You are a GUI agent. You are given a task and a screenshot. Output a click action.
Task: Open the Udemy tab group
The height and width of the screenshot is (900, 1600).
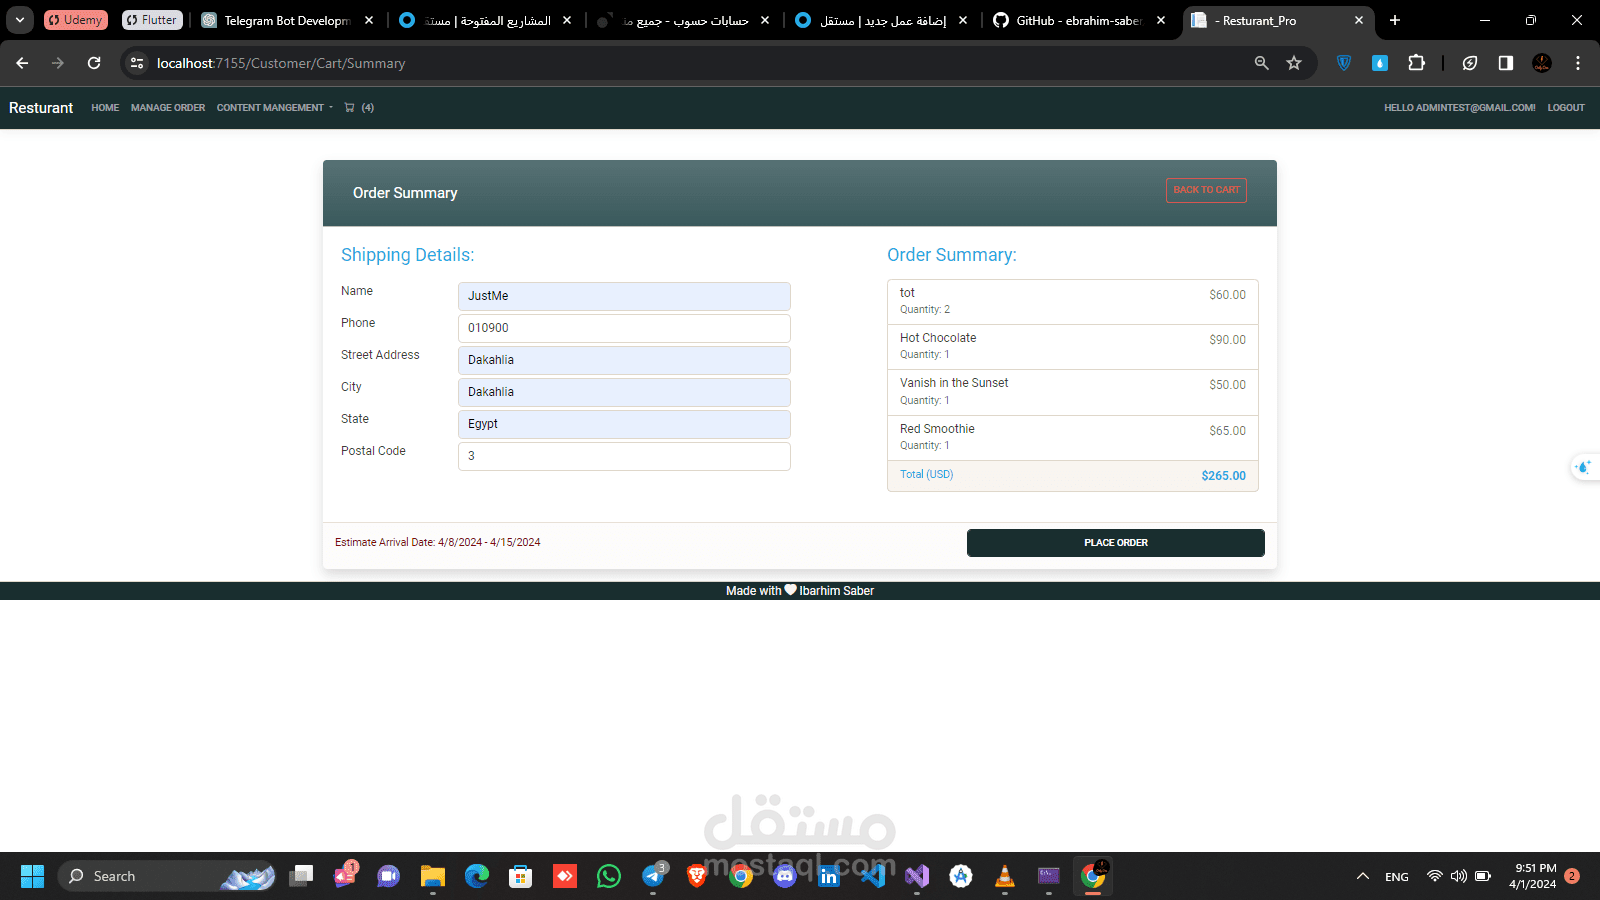point(76,20)
